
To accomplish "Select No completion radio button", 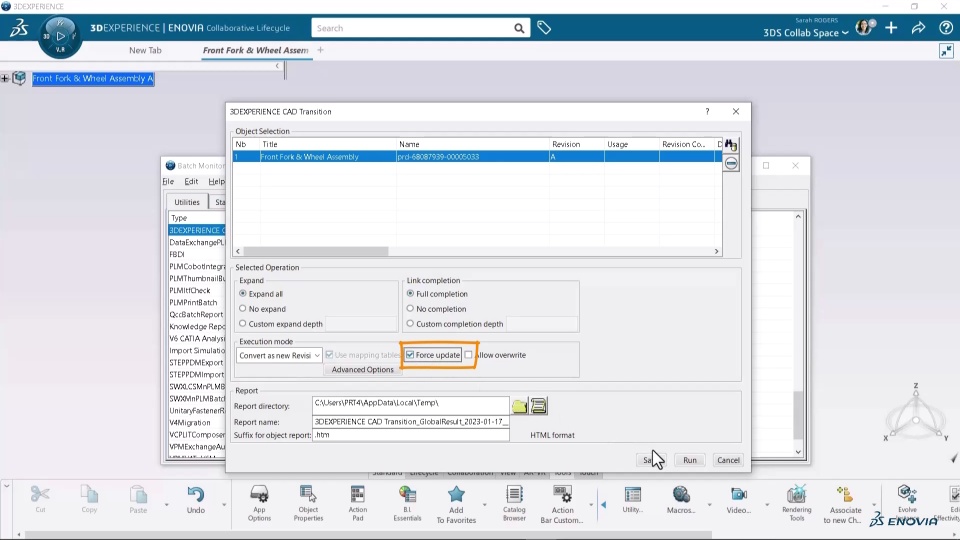I will point(410,309).
